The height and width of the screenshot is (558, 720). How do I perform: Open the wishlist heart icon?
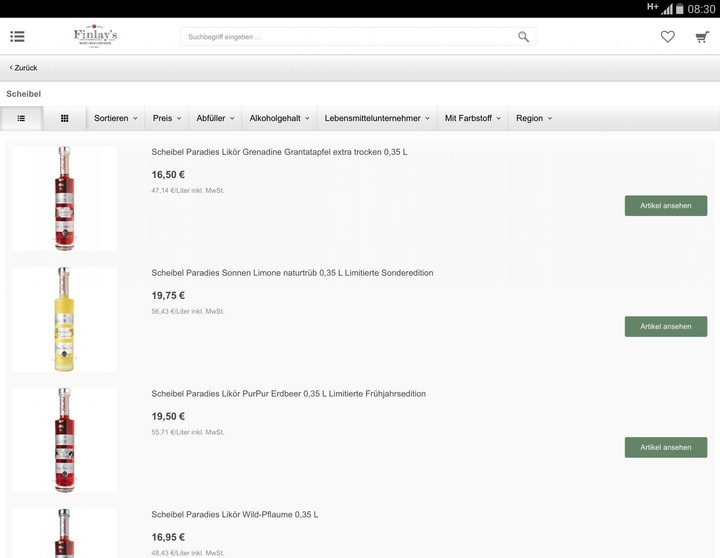tap(667, 37)
